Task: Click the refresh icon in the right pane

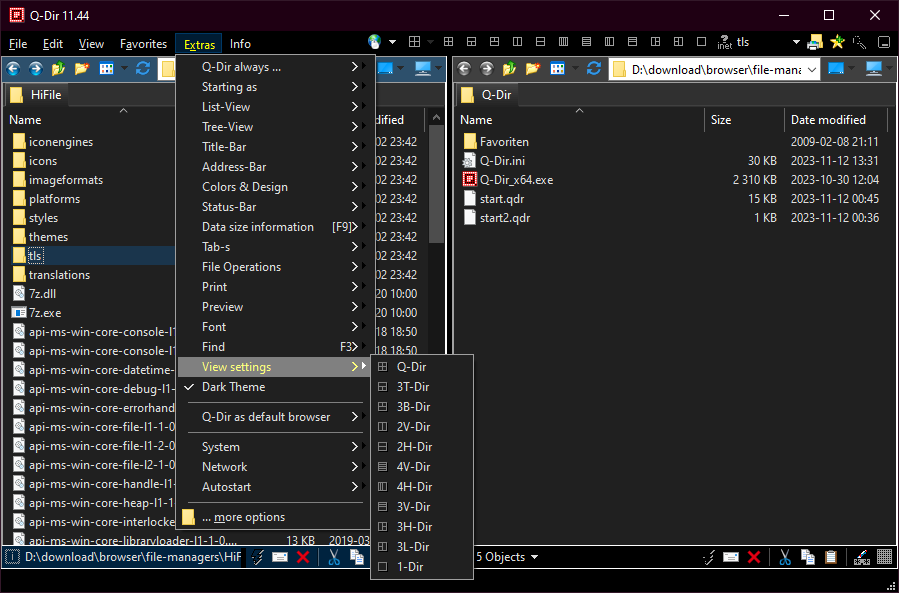Action: coord(594,69)
